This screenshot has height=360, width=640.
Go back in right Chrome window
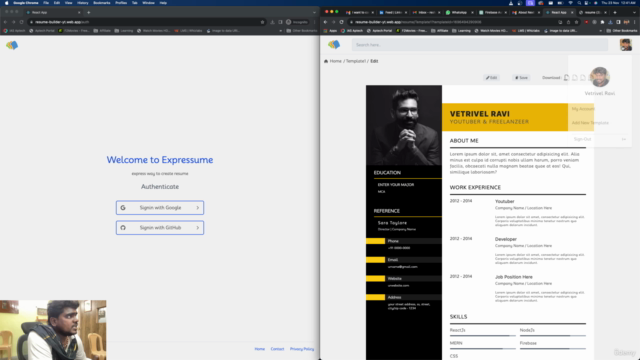(x=325, y=22)
